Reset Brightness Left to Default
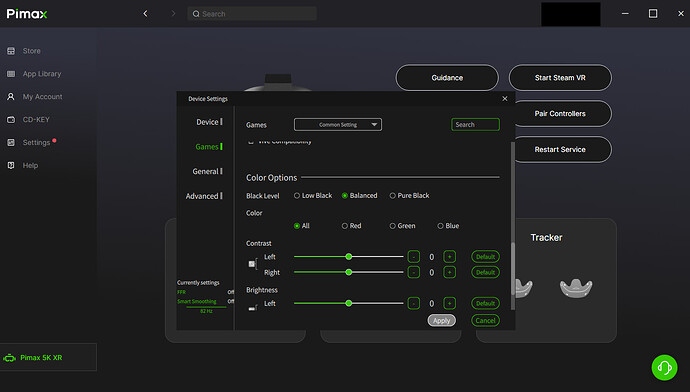This screenshot has width=690, height=392. pyautogui.click(x=485, y=303)
